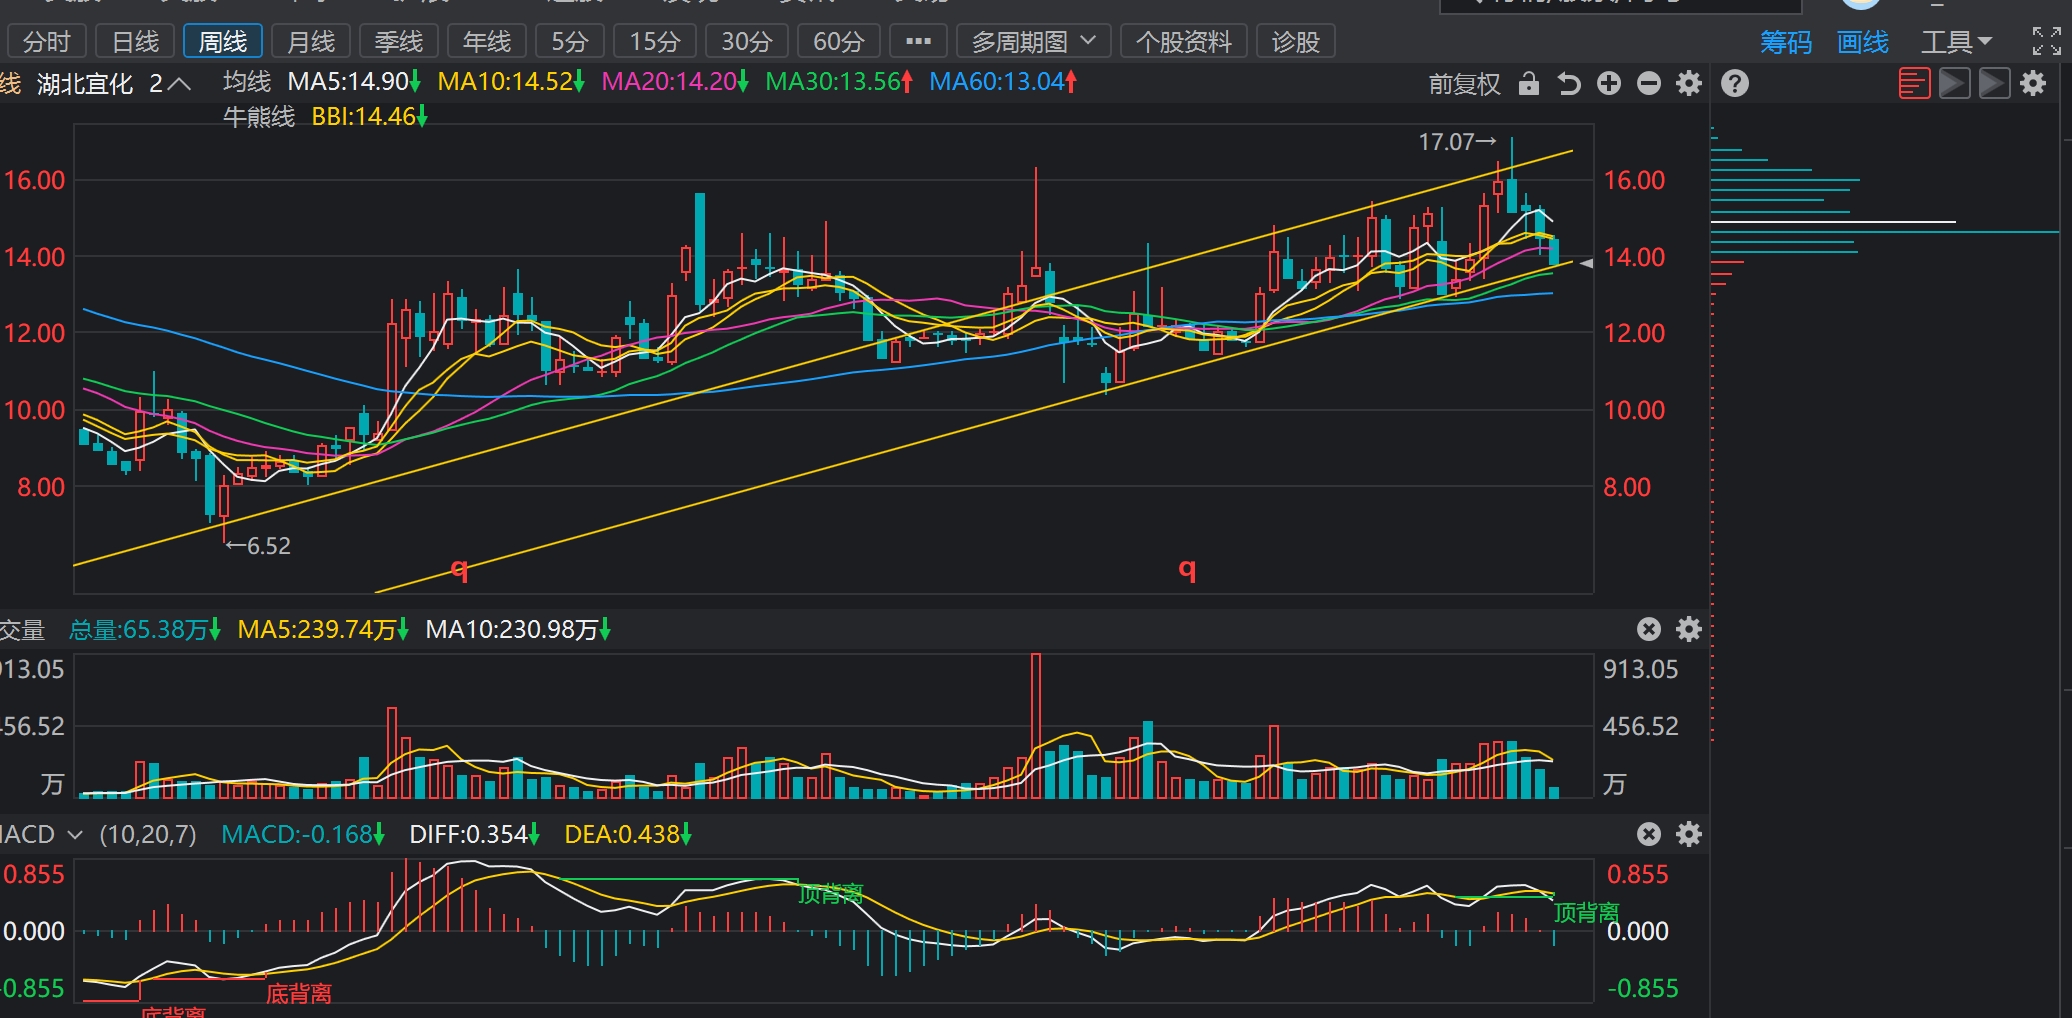This screenshot has width=2072, height=1018.
Task: Click the MA30:13.56 value
Action: 839,82
